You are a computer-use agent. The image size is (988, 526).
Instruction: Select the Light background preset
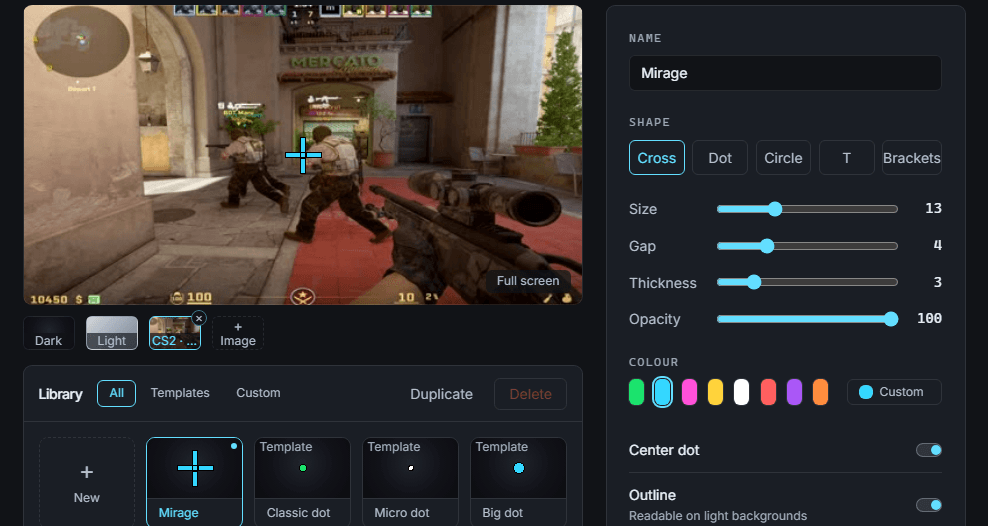[112, 333]
